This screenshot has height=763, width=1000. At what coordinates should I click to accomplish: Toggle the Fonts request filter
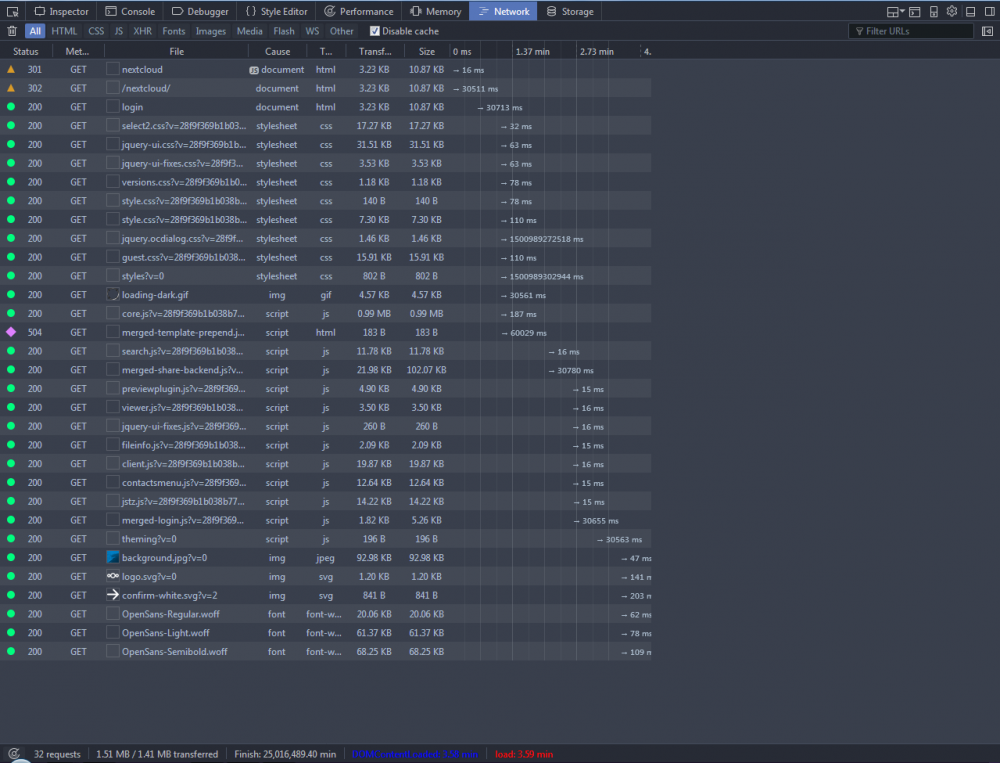(173, 31)
